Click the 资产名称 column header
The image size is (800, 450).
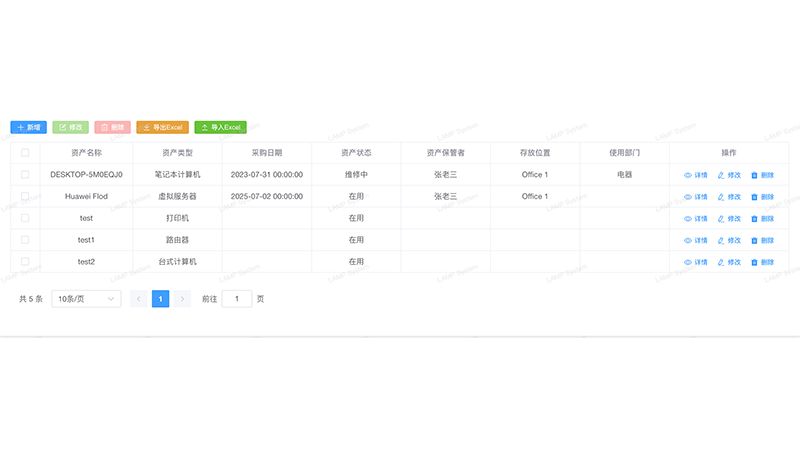point(86,153)
